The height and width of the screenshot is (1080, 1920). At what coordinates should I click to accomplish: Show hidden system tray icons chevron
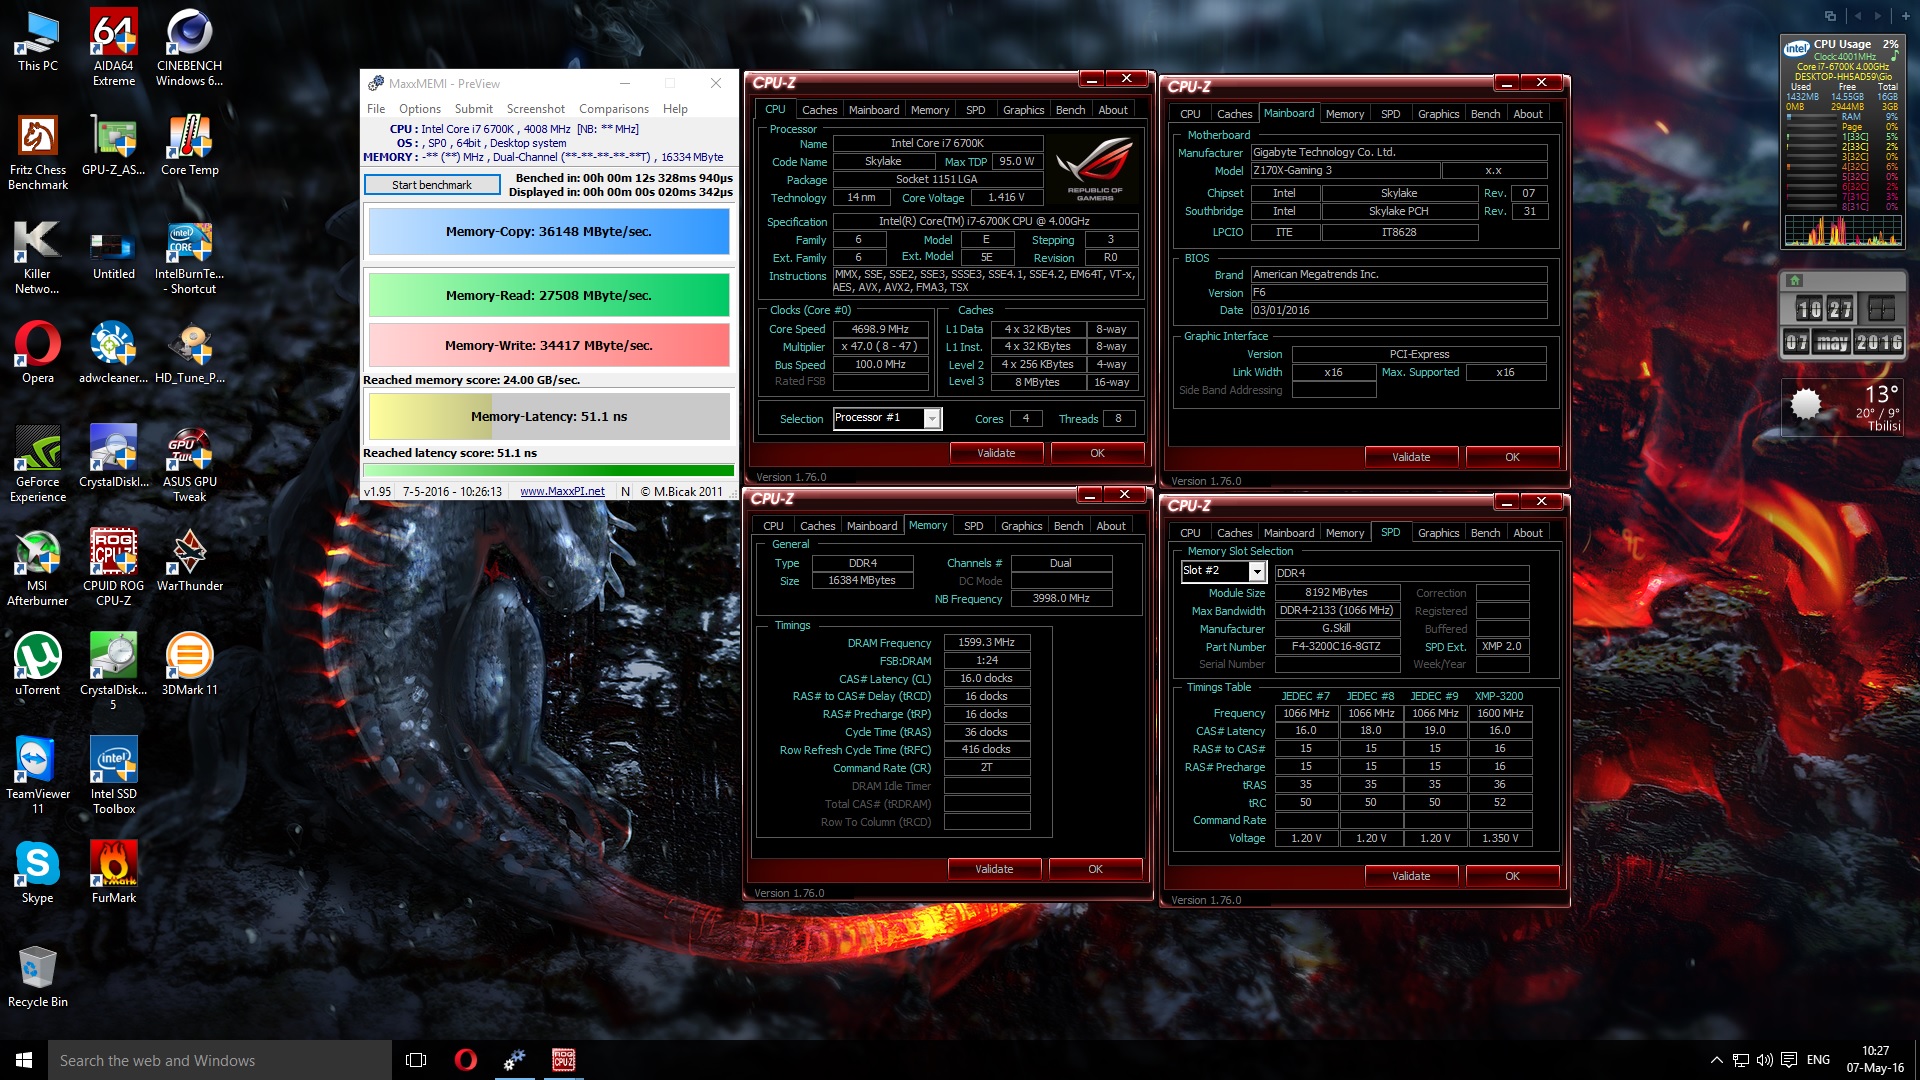click(1716, 1060)
